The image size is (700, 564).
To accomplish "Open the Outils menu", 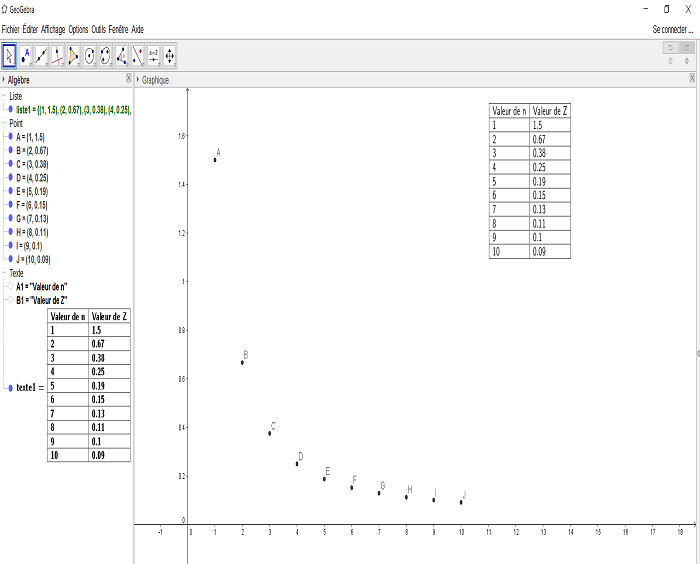I will (x=98, y=30).
